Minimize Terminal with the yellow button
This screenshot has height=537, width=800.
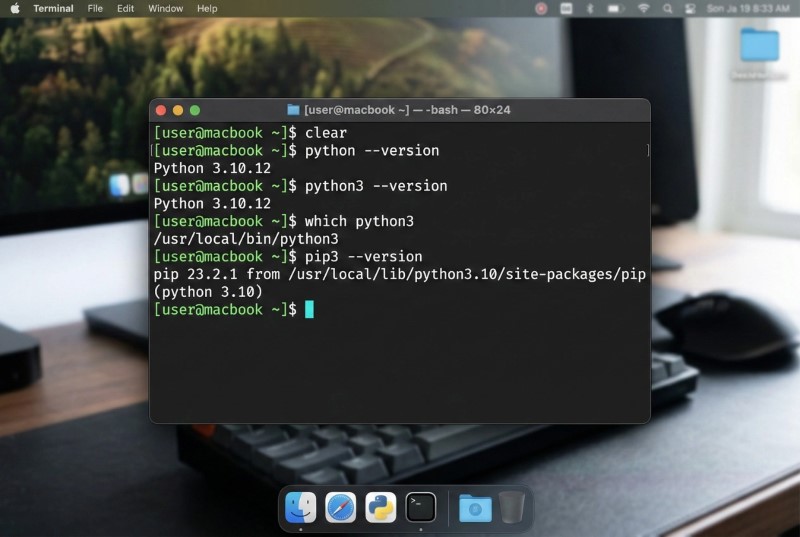pos(178,110)
